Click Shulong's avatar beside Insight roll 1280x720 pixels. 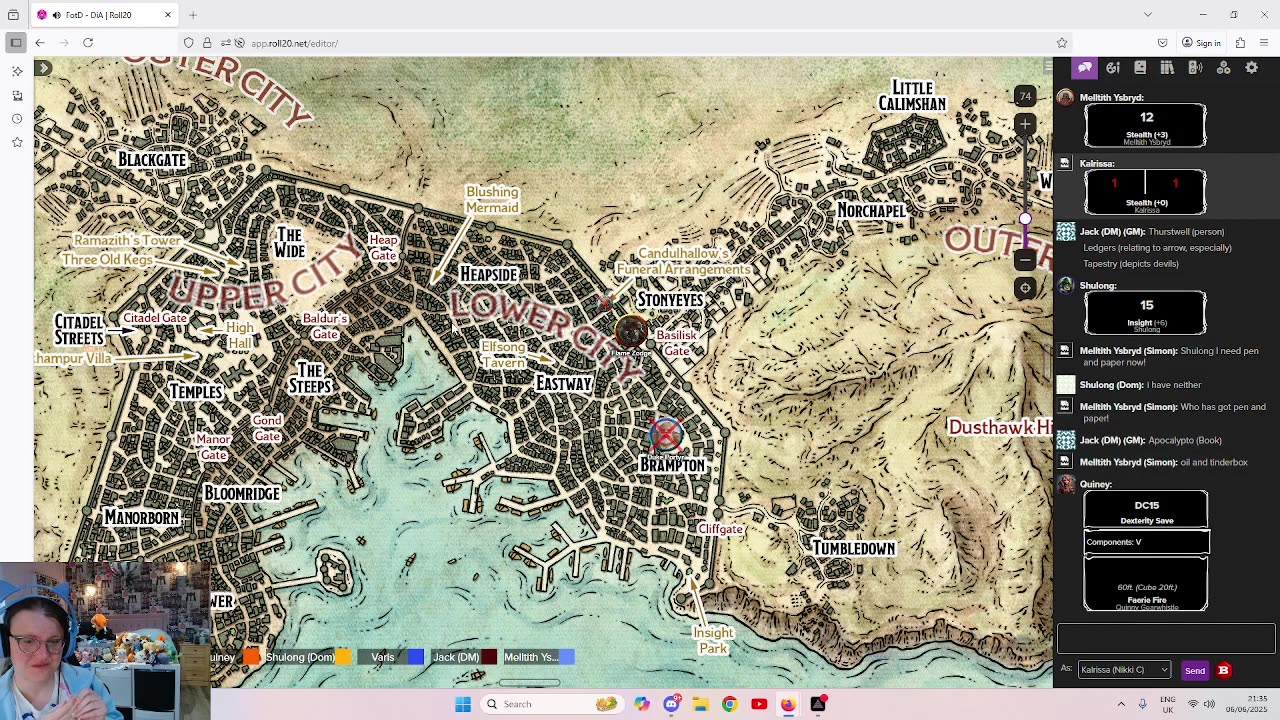pos(1066,286)
